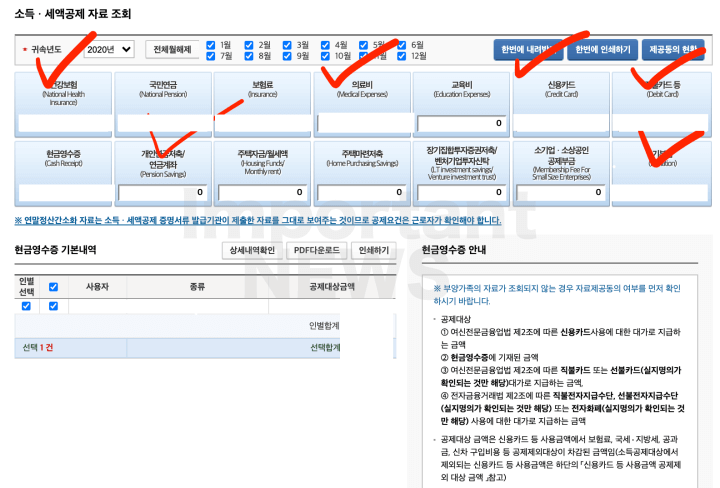Toggle the 9월 month checkbox
The image size is (720, 488).
pos(287,56)
